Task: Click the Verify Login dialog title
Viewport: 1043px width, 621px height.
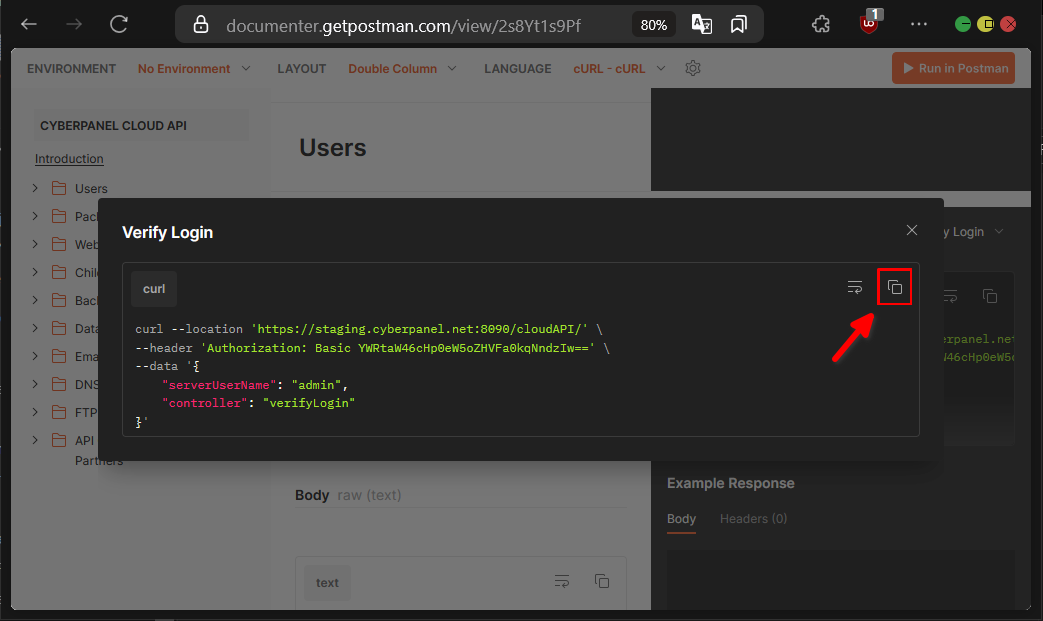Action: [168, 232]
